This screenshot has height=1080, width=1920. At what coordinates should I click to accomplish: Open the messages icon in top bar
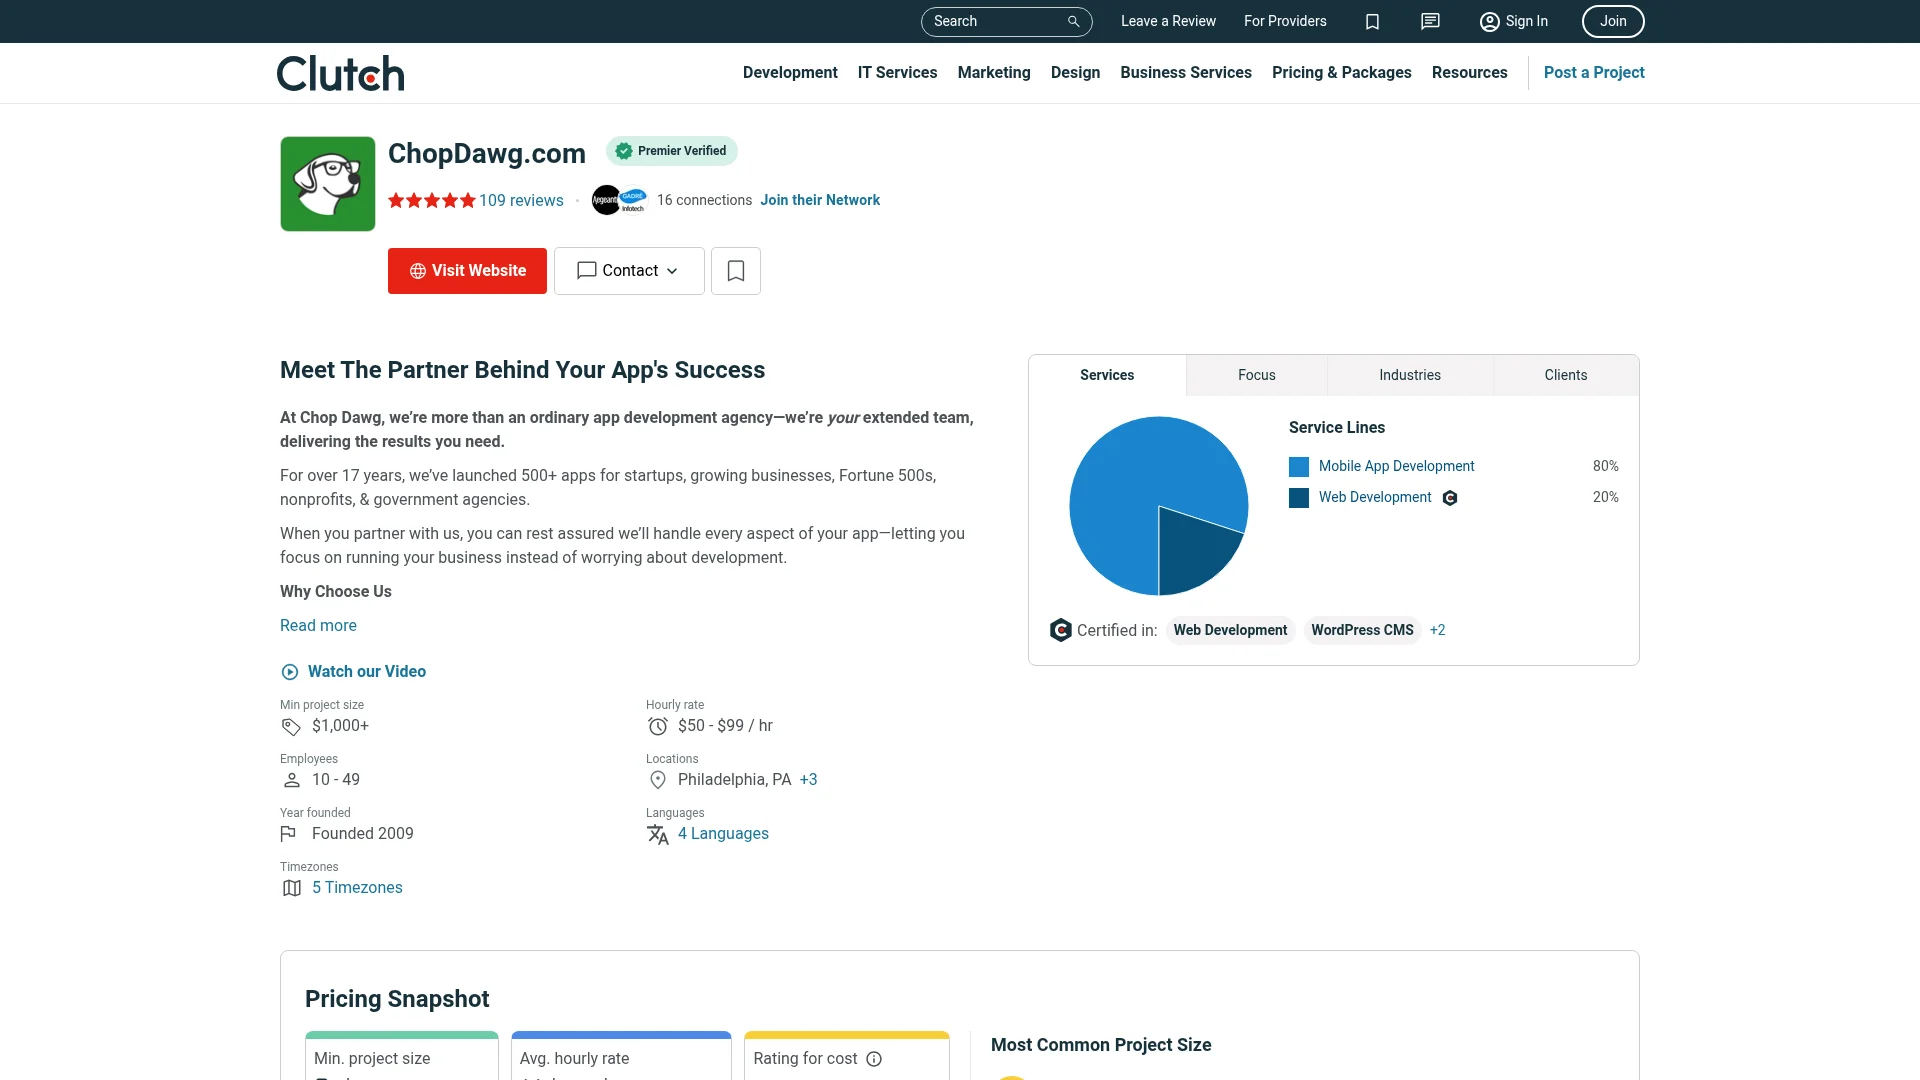click(x=1430, y=21)
